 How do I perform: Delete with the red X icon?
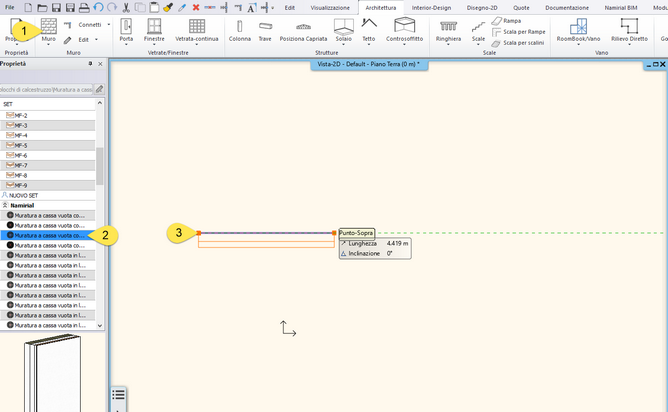(x=196, y=7)
